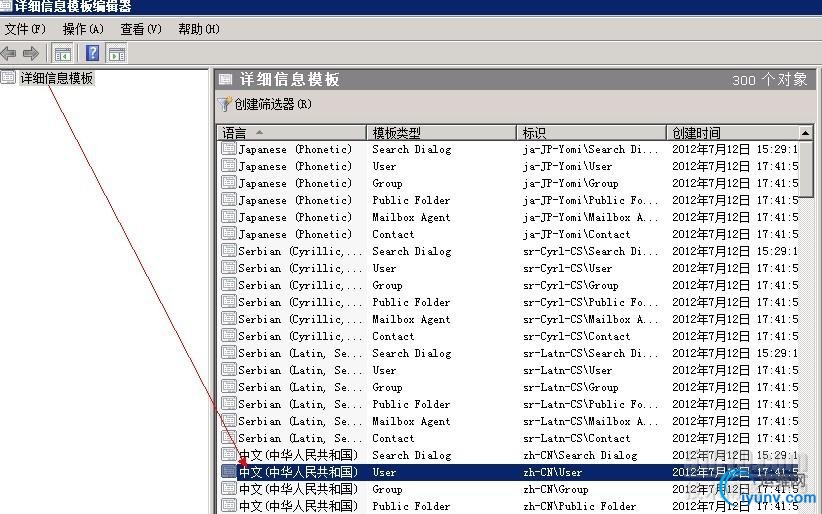The width and height of the screenshot is (822, 514).
Task: Select the sr-Latn-CS\Contact identifier cell
Action: [x=576, y=438]
